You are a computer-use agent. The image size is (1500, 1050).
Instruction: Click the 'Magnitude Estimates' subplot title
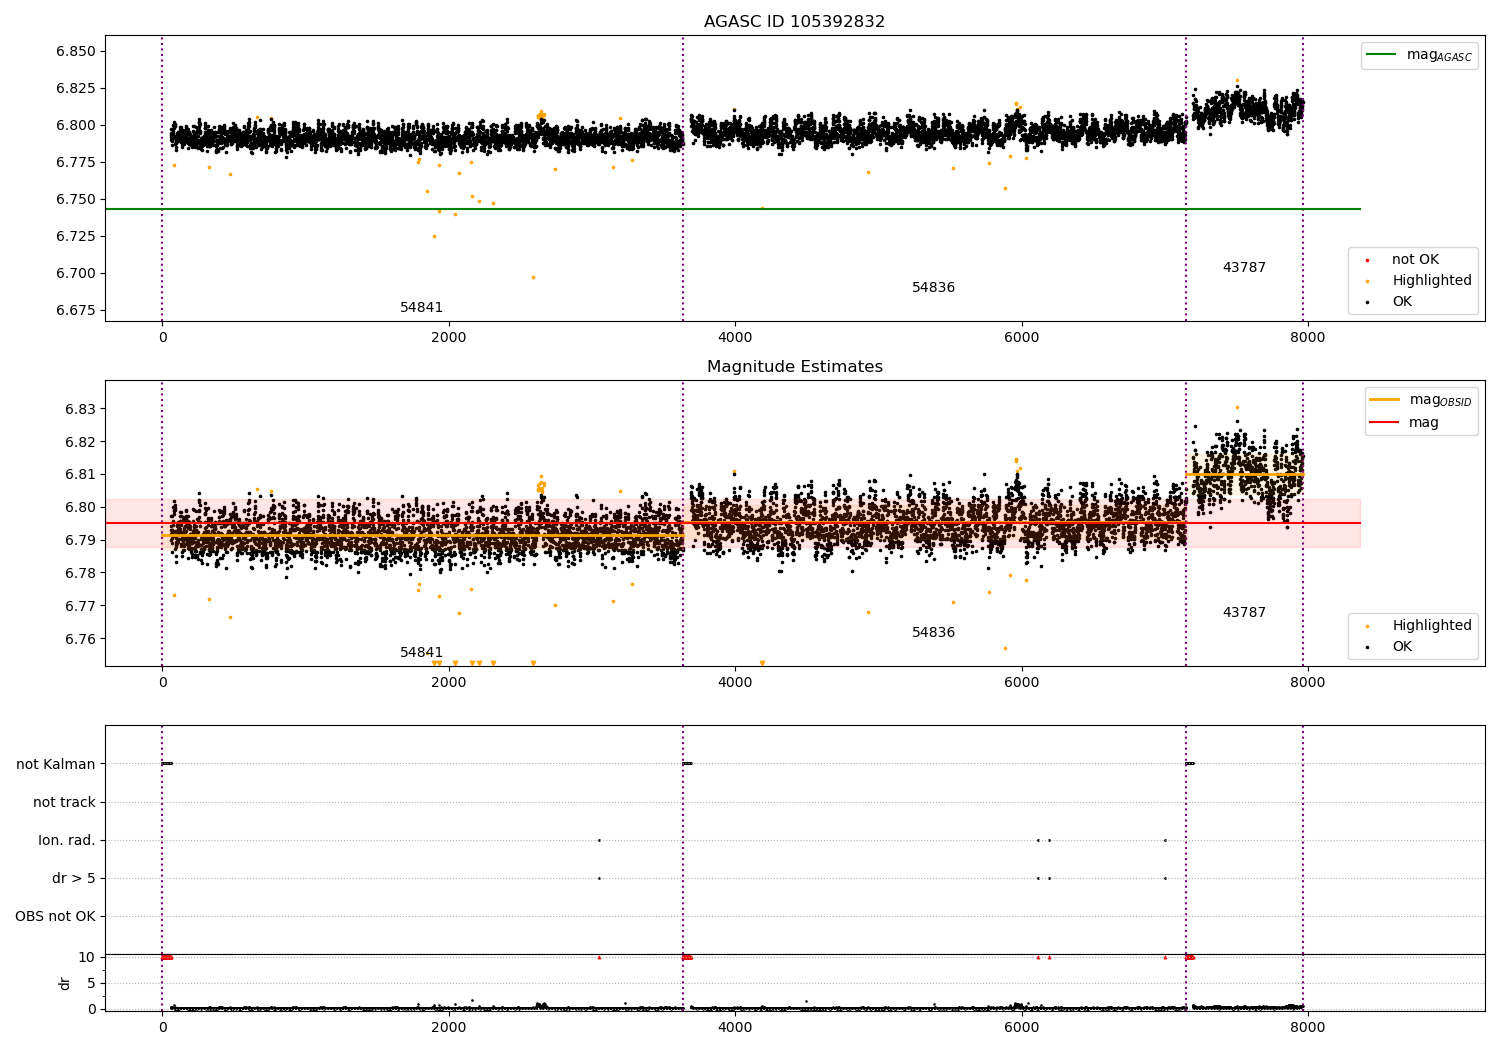794,367
